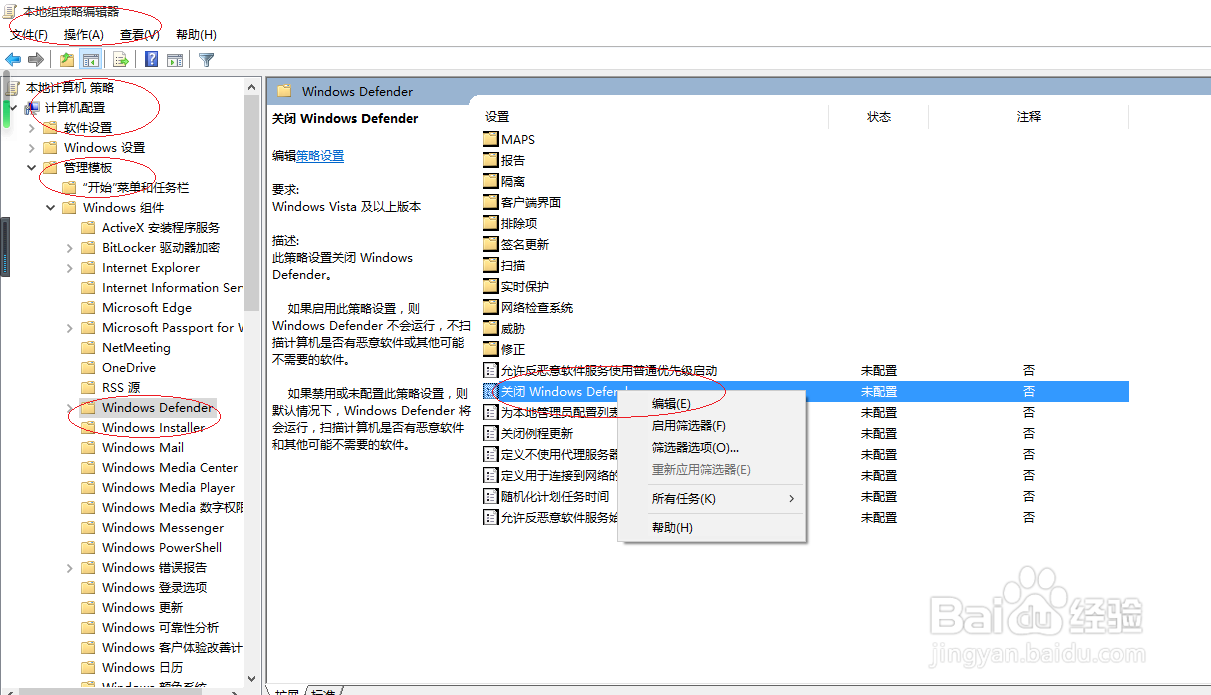Select the 隔离 folder in settings list
The height and width of the screenshot is (695, 1211).
(x=504, y=181)
